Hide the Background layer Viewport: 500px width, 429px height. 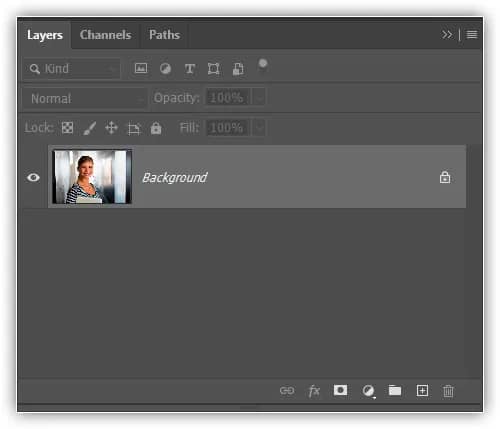(33, 177)
